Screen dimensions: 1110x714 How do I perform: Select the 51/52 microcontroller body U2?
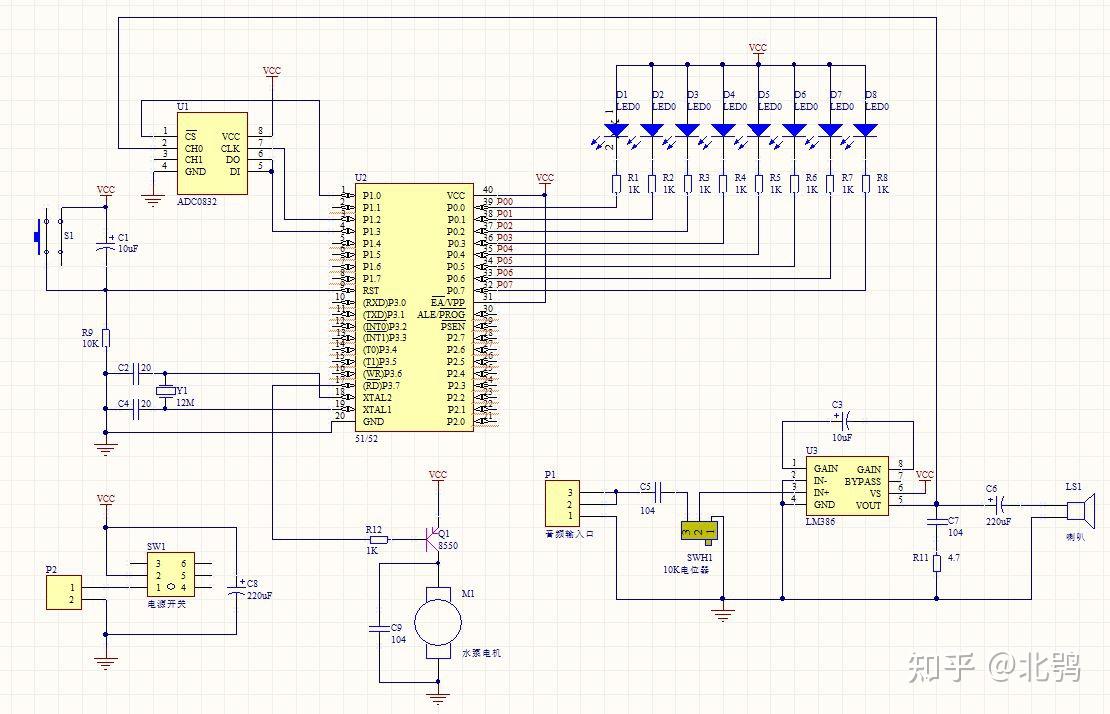point(414,308)
